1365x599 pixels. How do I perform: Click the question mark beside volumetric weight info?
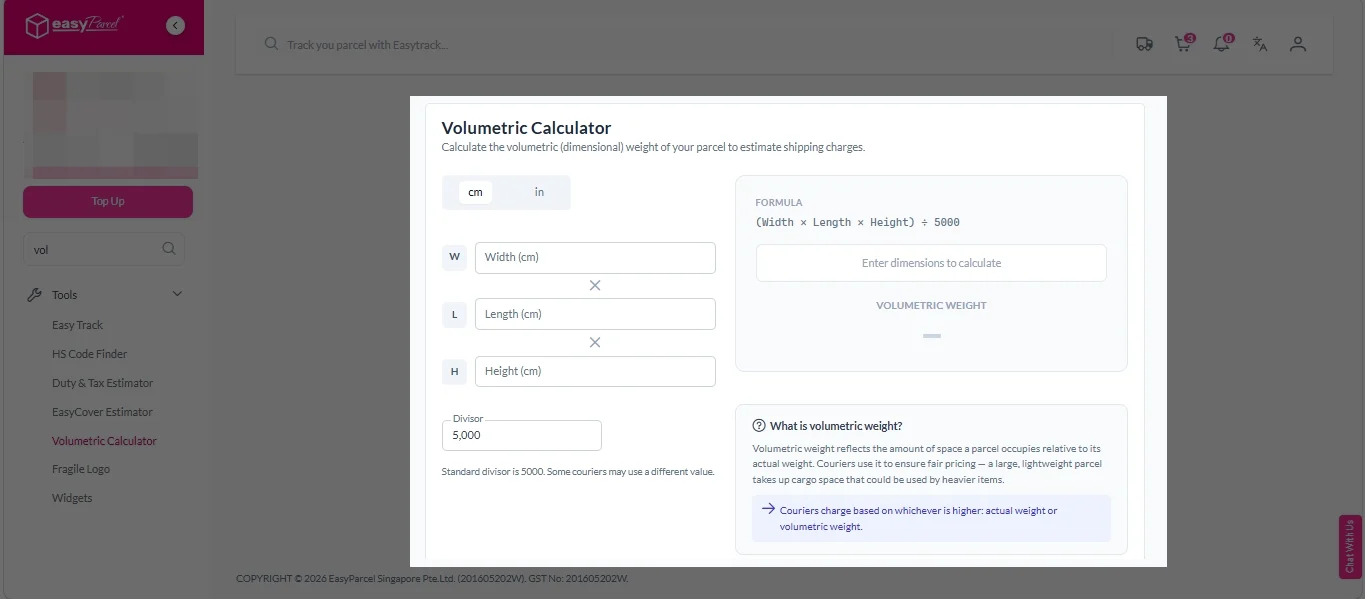coord(759,425)
